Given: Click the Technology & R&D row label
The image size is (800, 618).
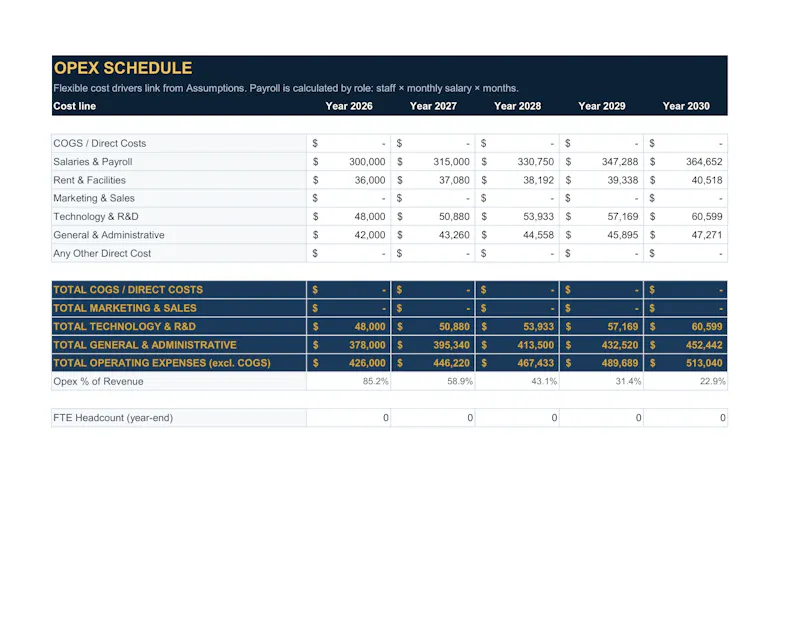Looking at the screenshot, I should (96, 216).
